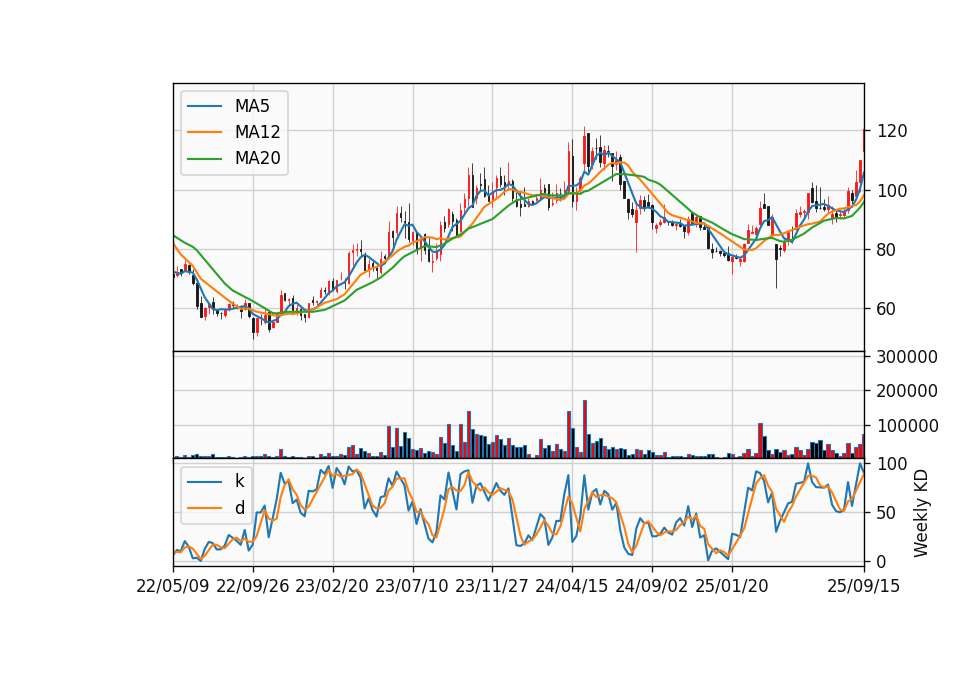
Task: Click the tallest volume bar near 24/04/15
Action: tap(585, 429)
